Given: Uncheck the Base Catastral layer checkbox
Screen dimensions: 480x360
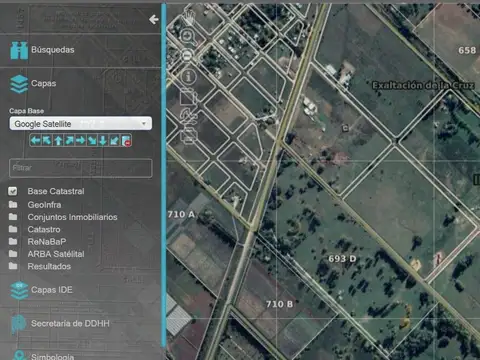Looking at the screenshot, I should 13,191.
